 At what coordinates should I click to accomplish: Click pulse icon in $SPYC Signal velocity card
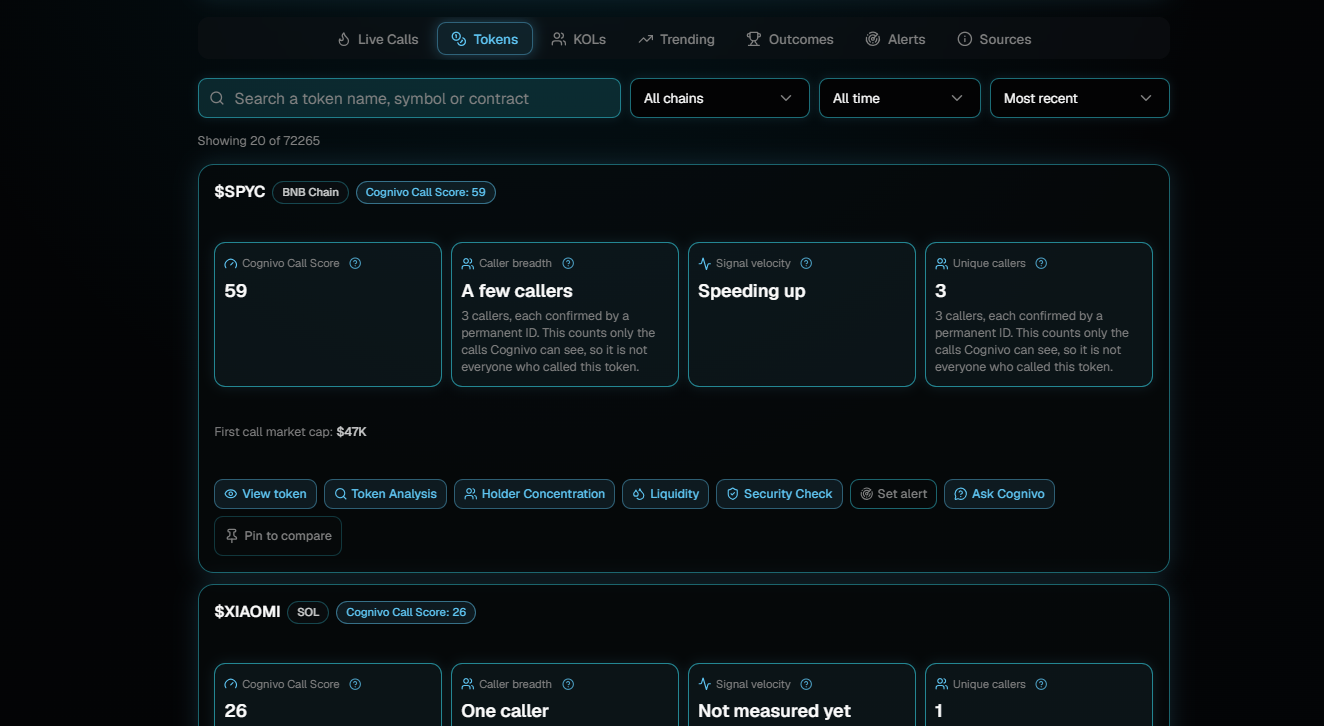(x=705, y=264)
